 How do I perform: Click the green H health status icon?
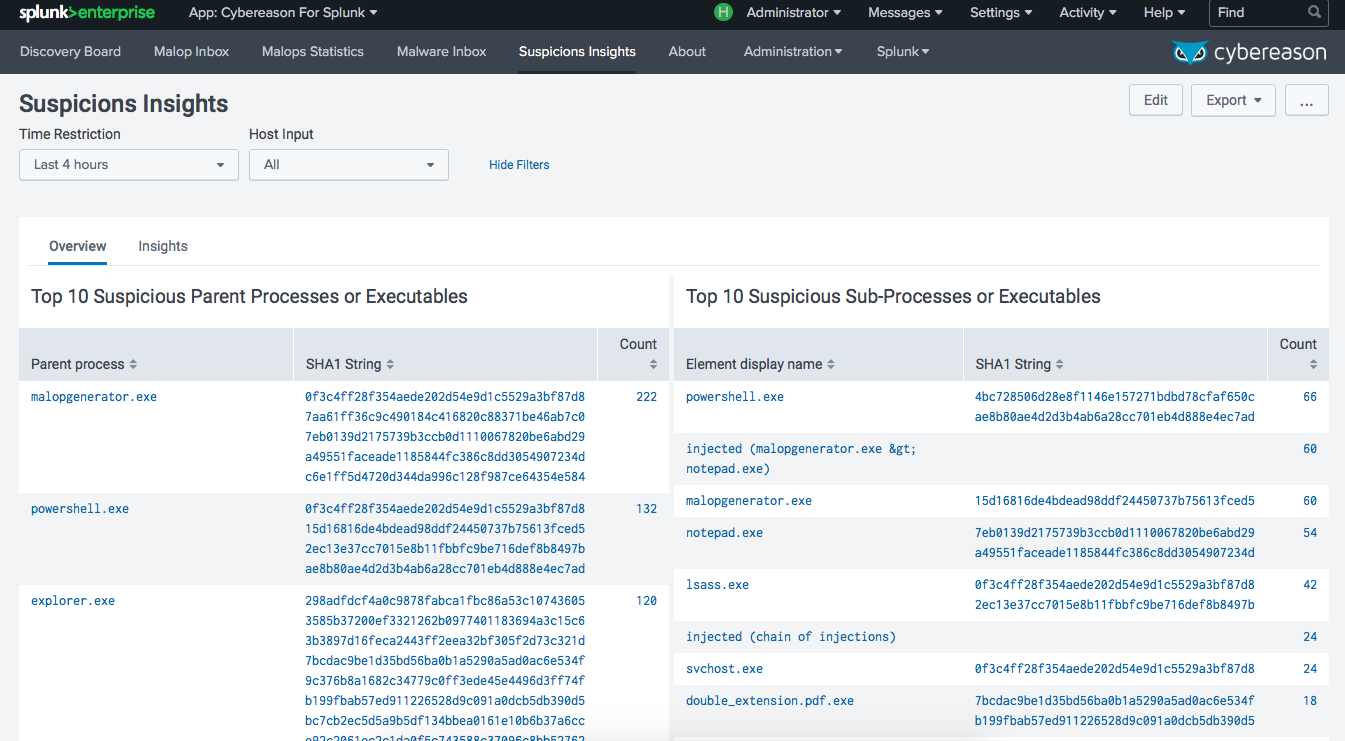[723, 13]
